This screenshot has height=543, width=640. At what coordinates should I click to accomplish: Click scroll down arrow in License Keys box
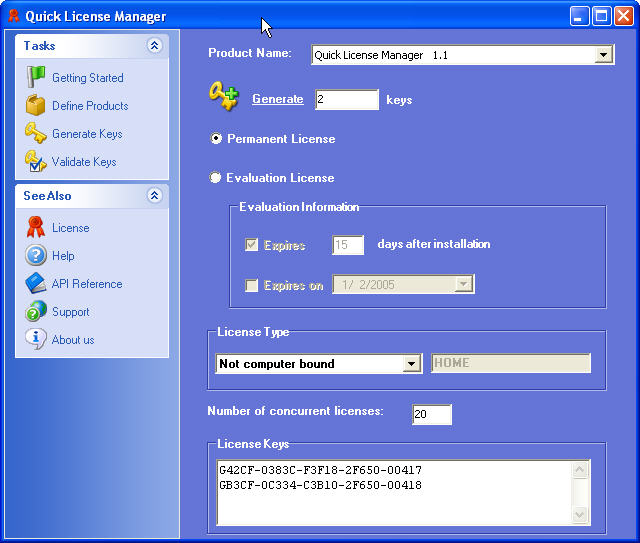580,514
